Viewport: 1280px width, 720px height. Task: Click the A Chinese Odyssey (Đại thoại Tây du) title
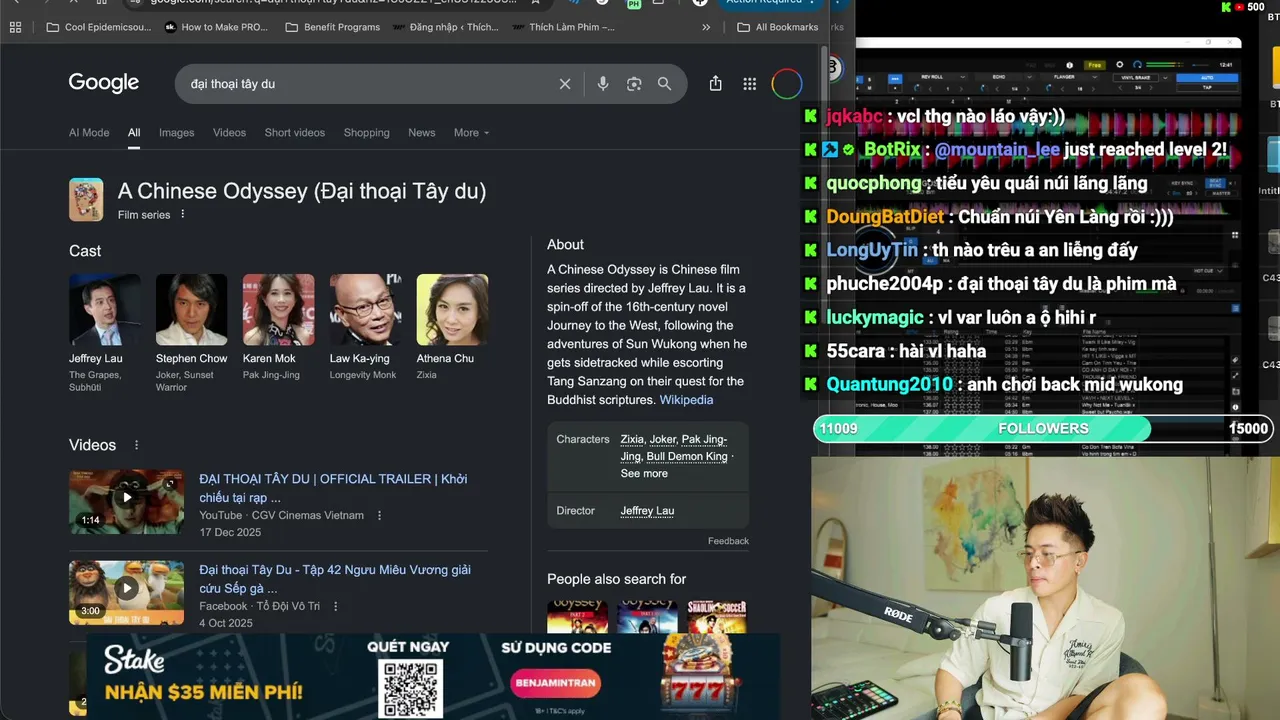(x=302, y=191)
